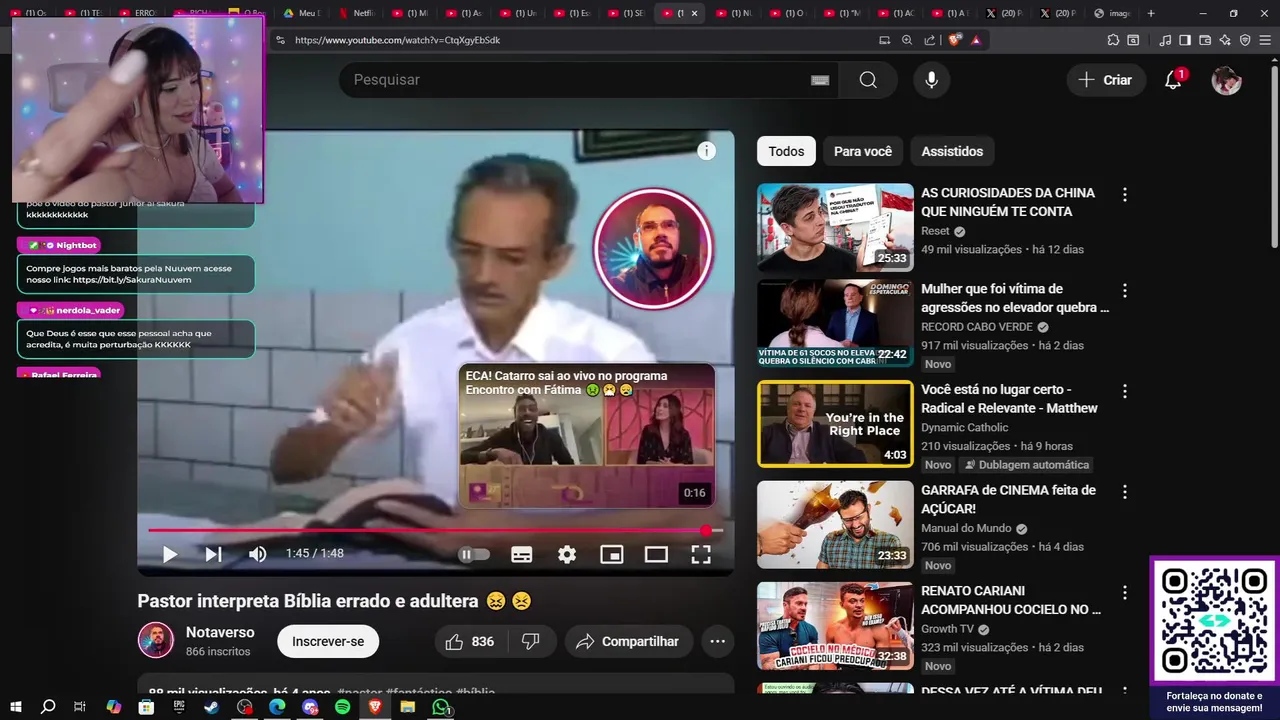The height and width of the screenshot is (720, 1280).
Task: Open the Notaverso channel name link
Action: tap(220, 632)
